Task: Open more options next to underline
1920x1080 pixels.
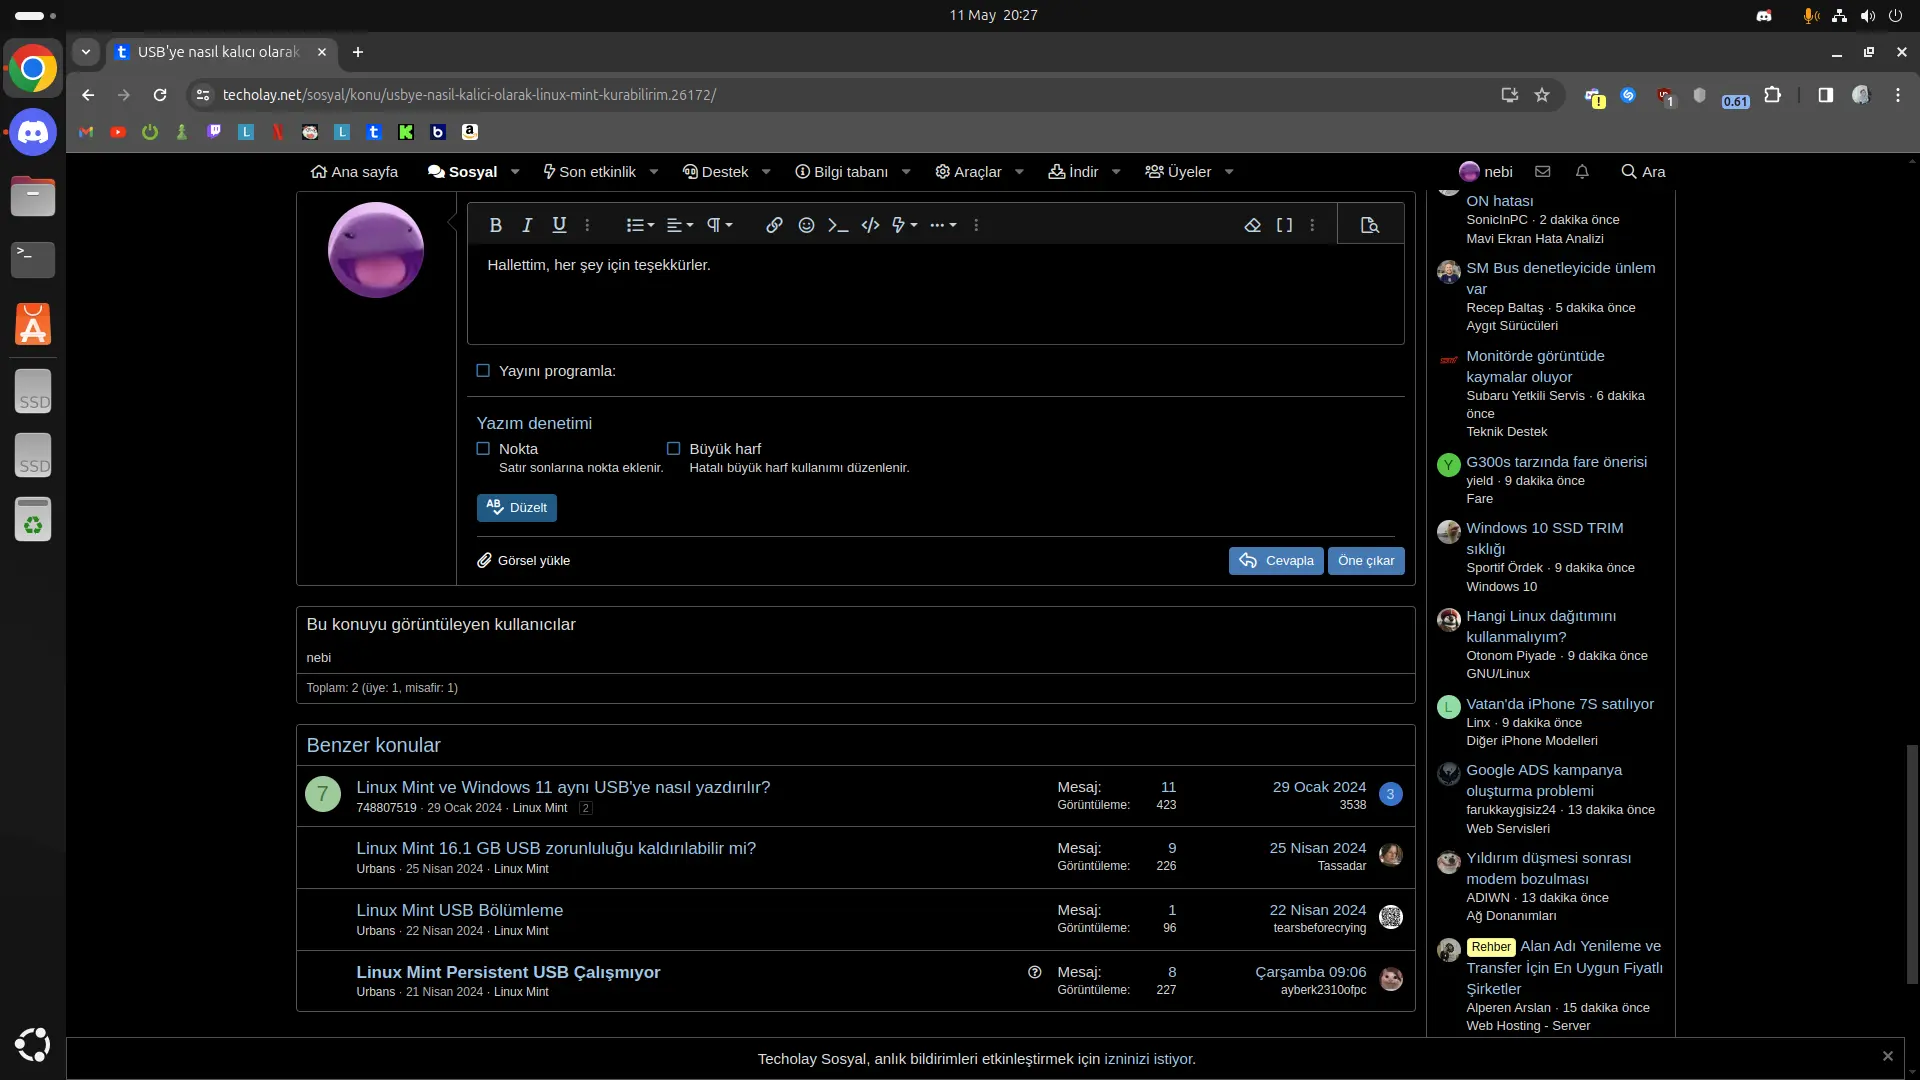Action: point(587,226)
